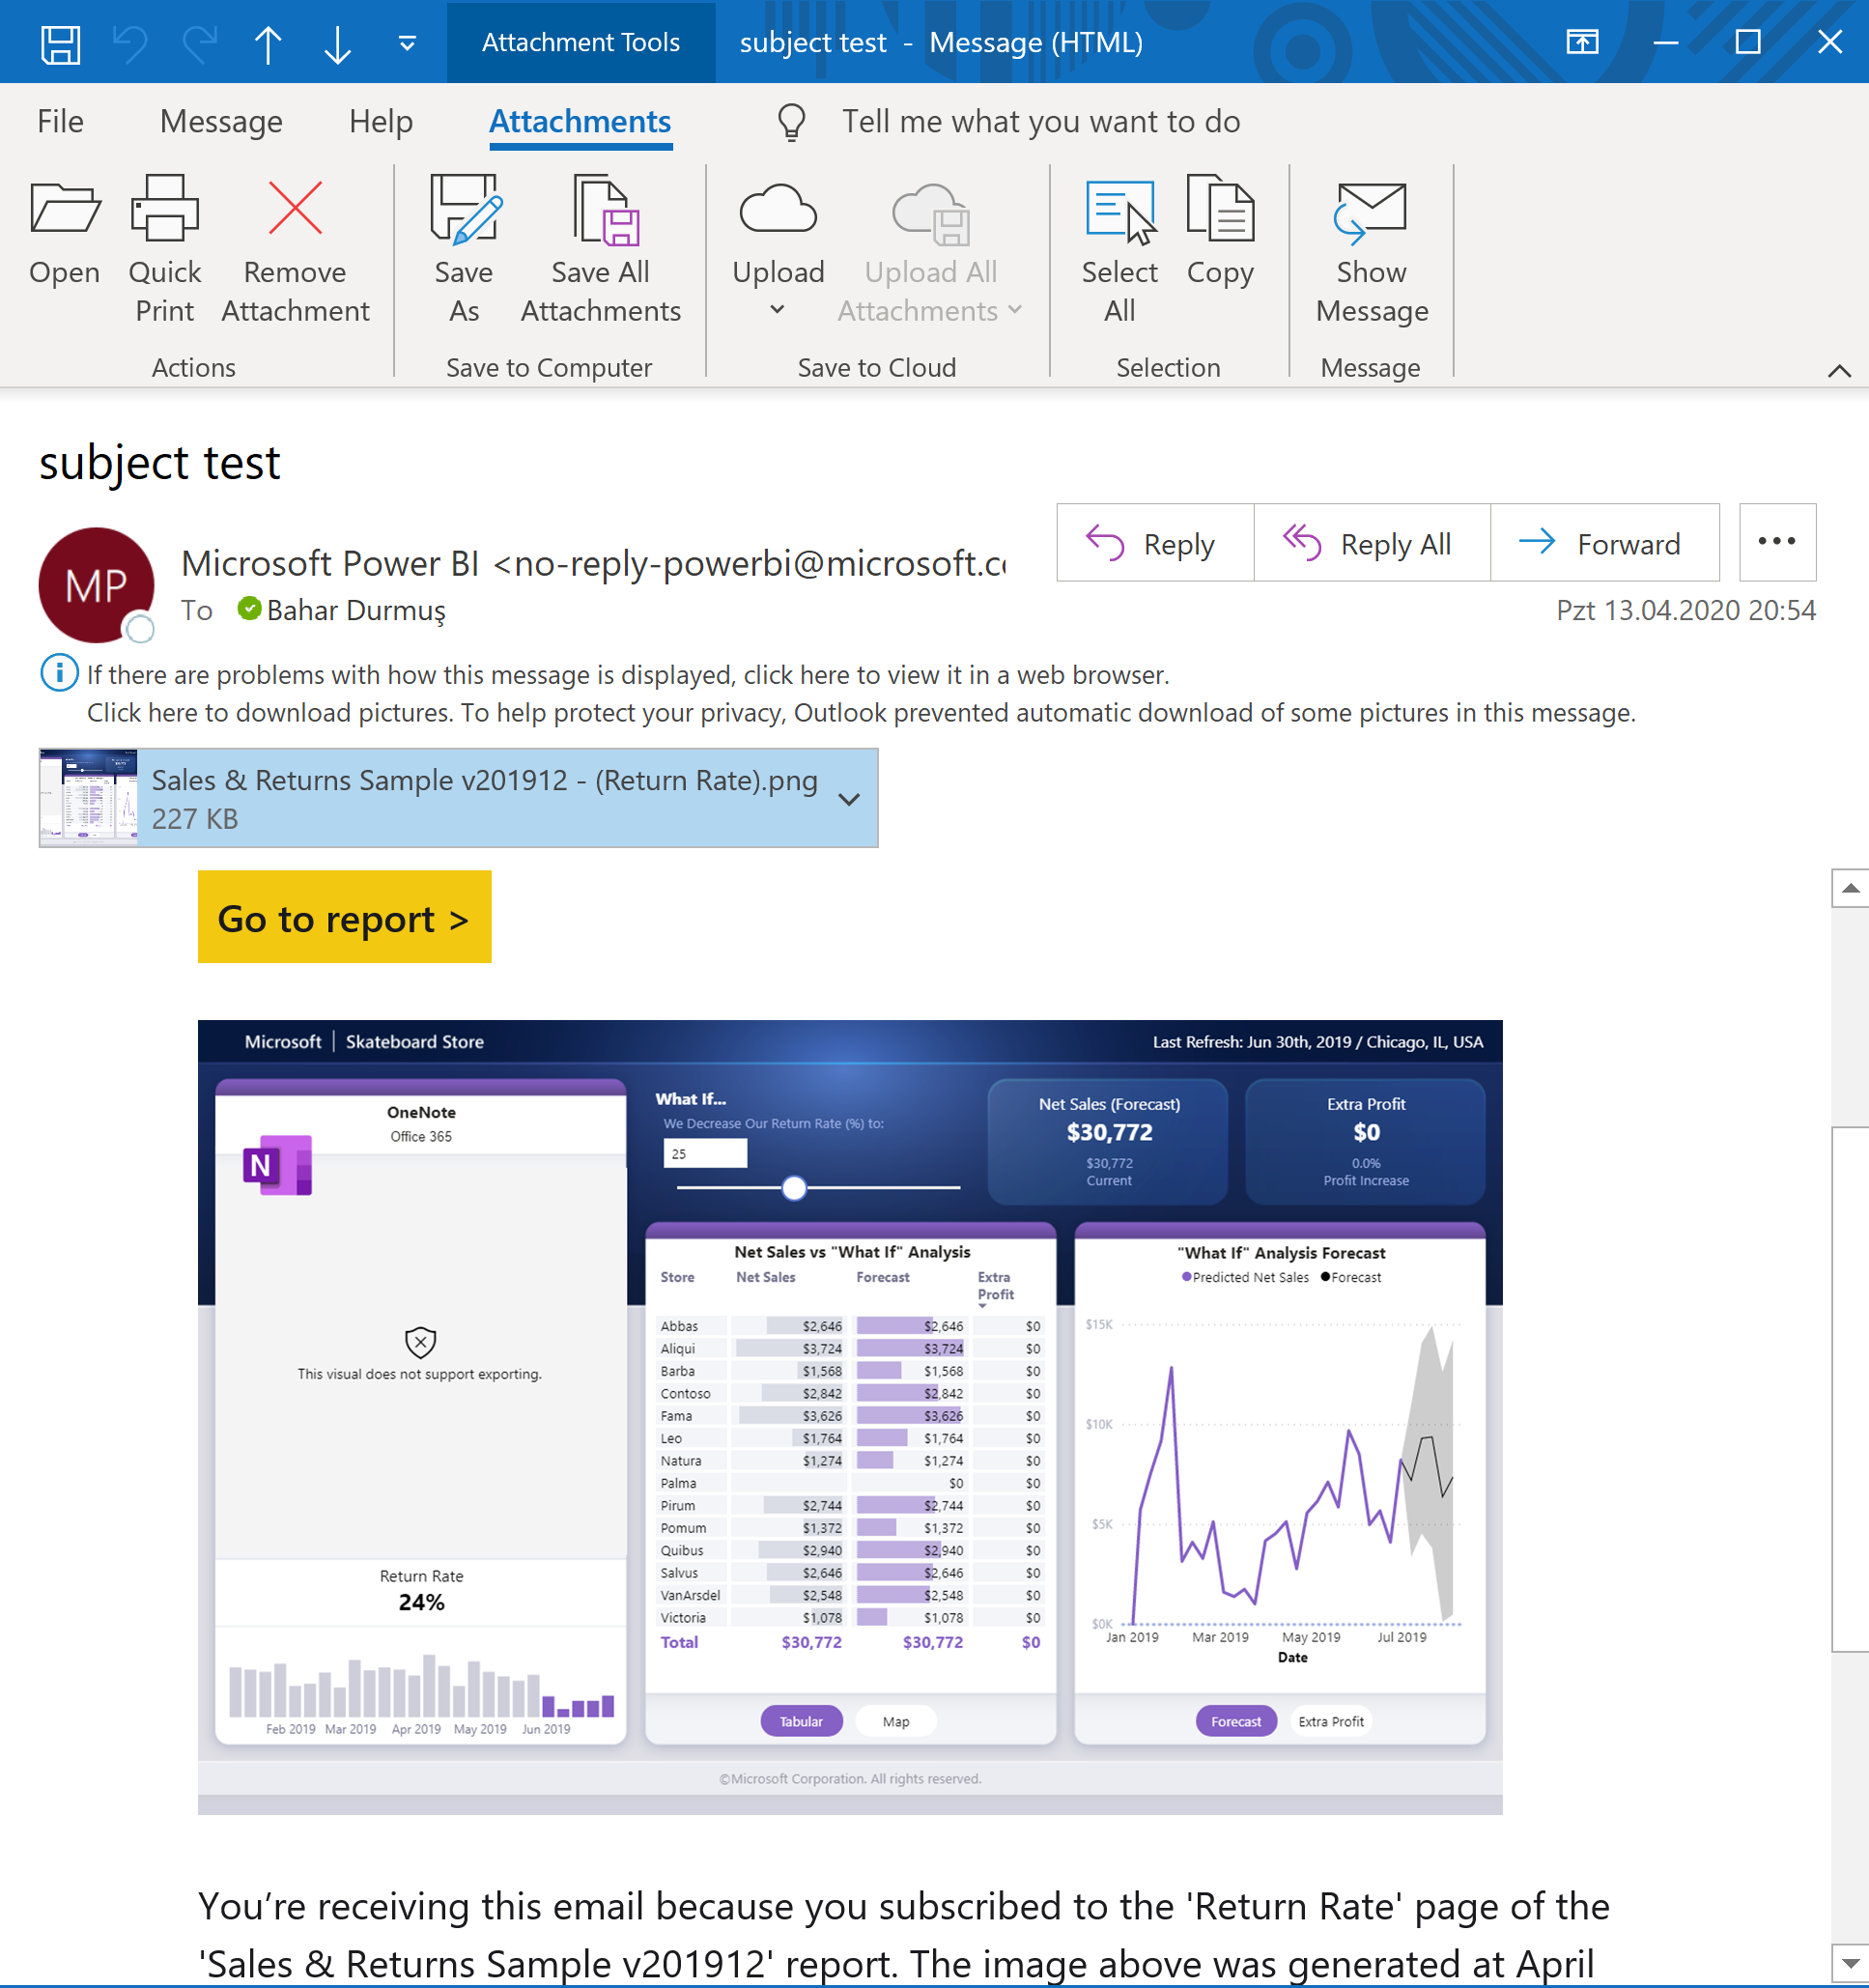Screen dimensions: 1869x1988
Task: Go to previous item up arrow
Action: [268, 43]
